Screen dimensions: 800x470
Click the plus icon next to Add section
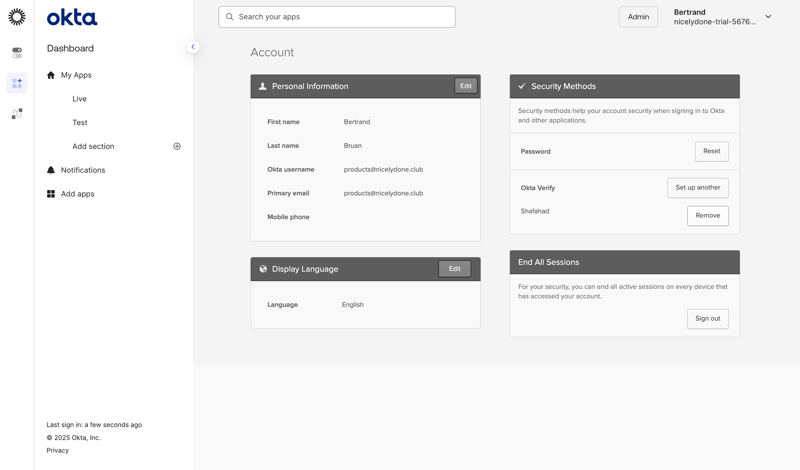tap(177, 146)
